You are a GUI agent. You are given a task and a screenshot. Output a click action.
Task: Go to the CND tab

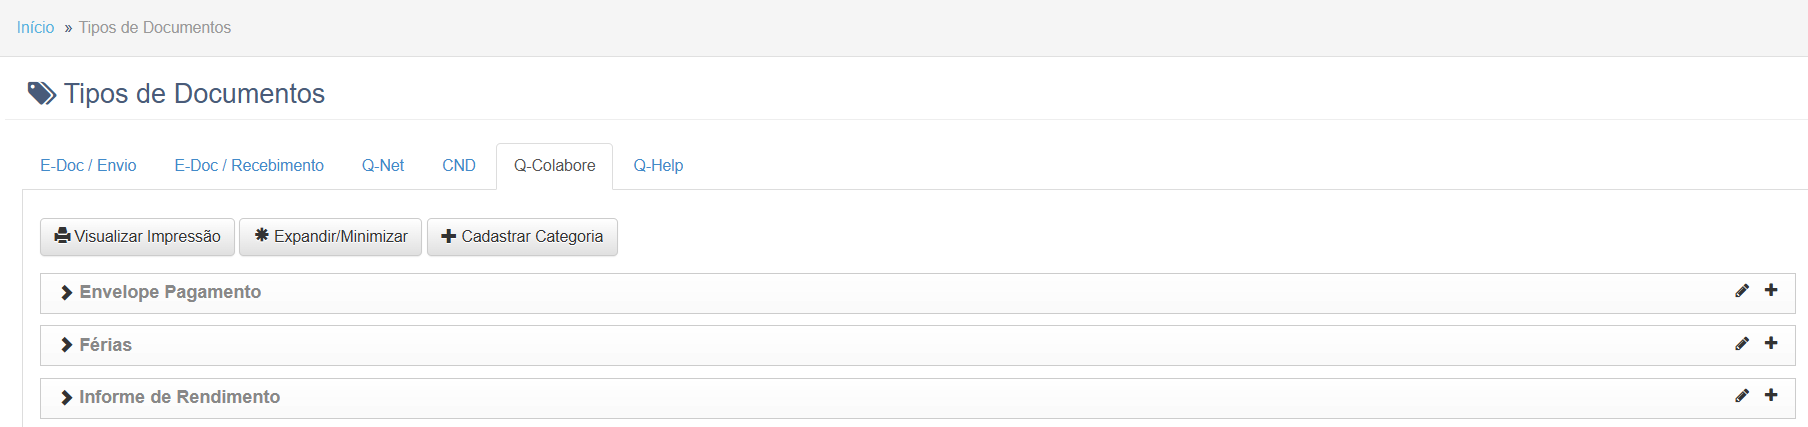tap(459, 166)
